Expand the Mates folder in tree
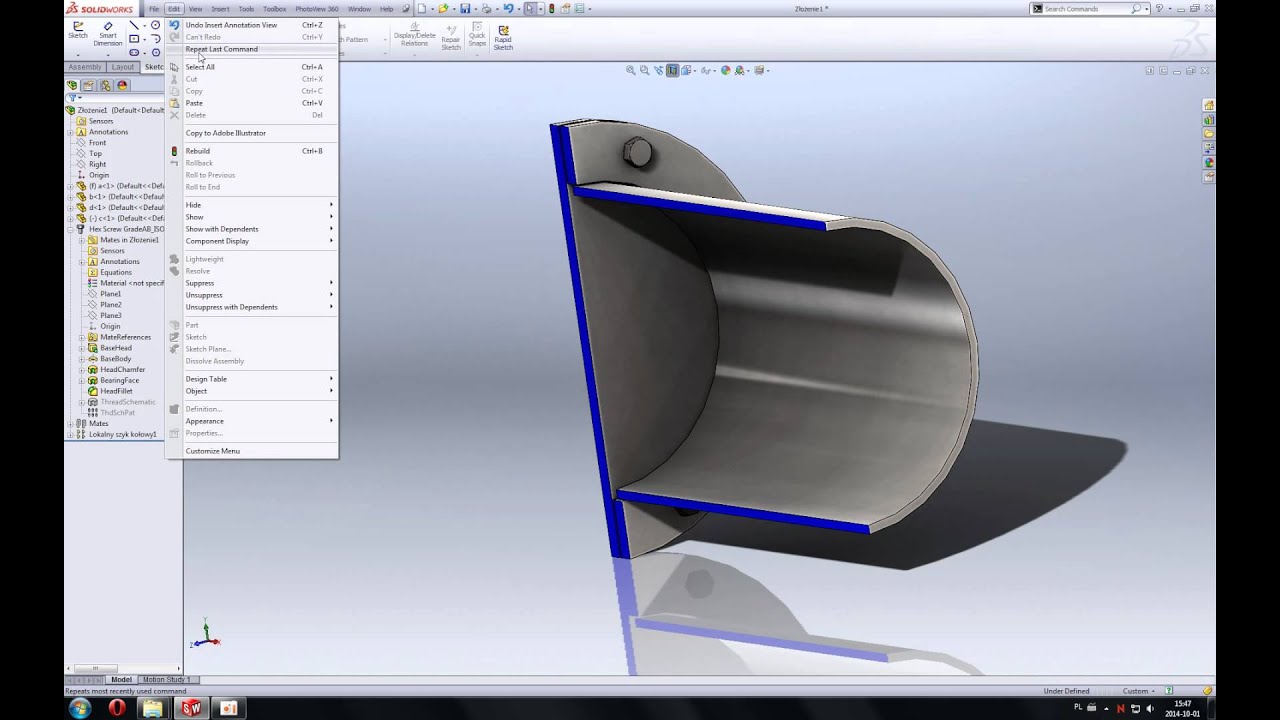 (x=70, y=423)
